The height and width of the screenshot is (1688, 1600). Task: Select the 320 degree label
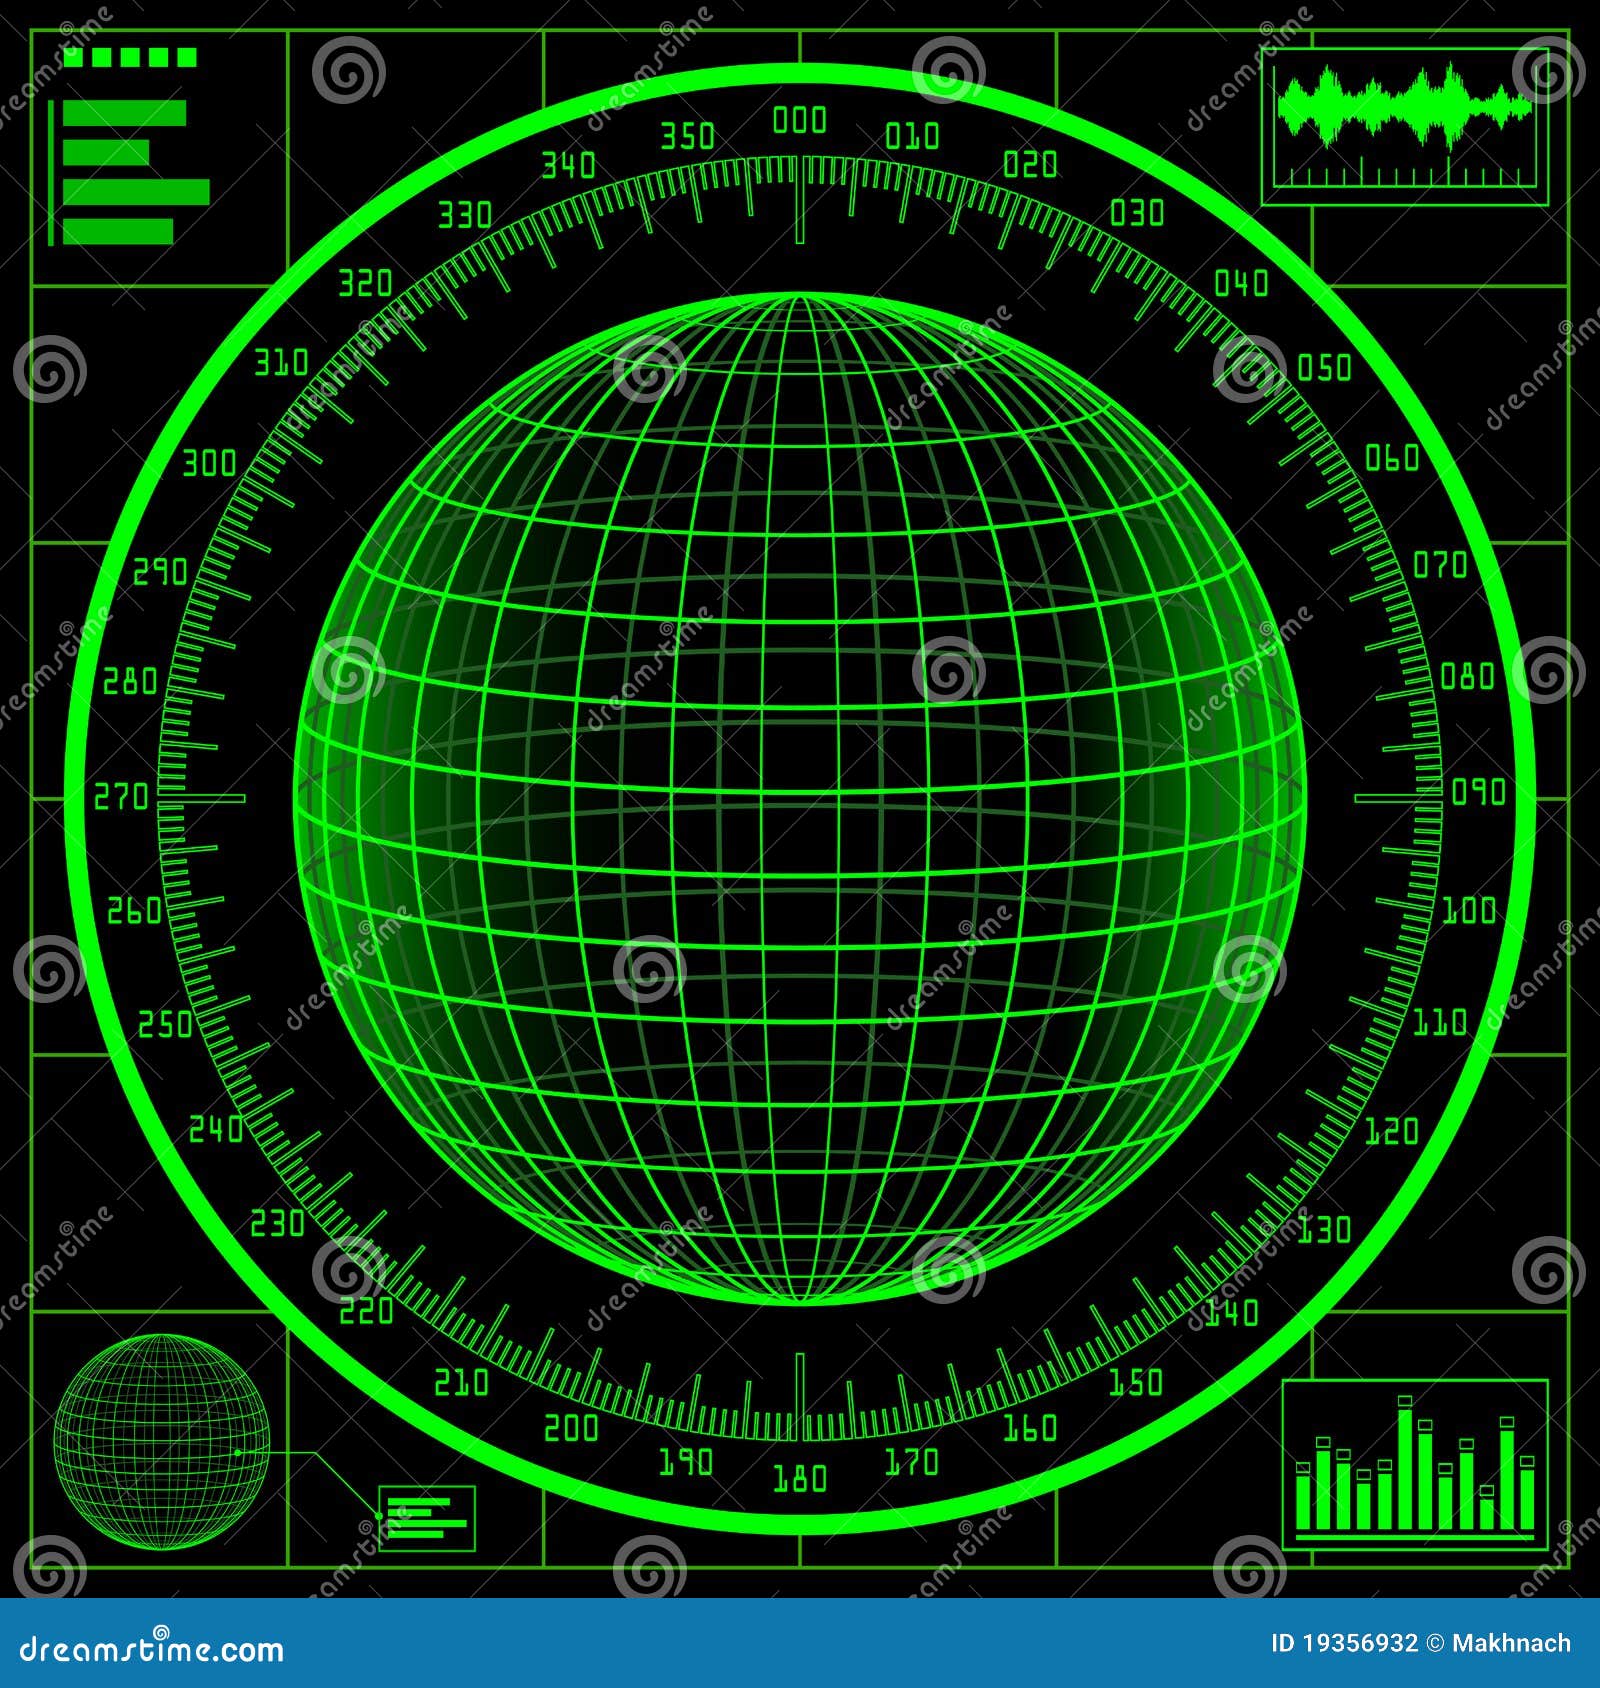[365, 283]
